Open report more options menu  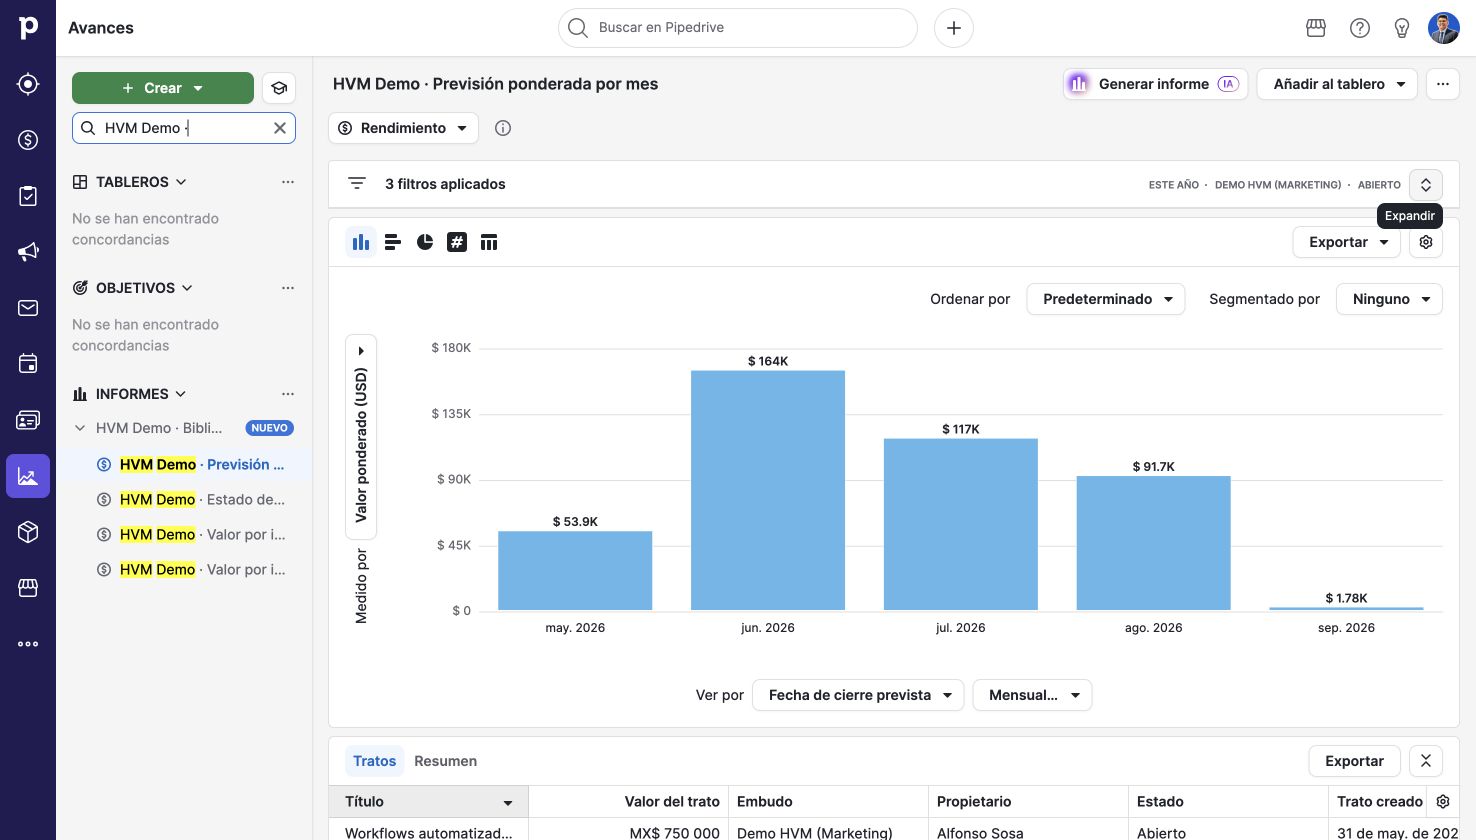tap(1443, 84)
